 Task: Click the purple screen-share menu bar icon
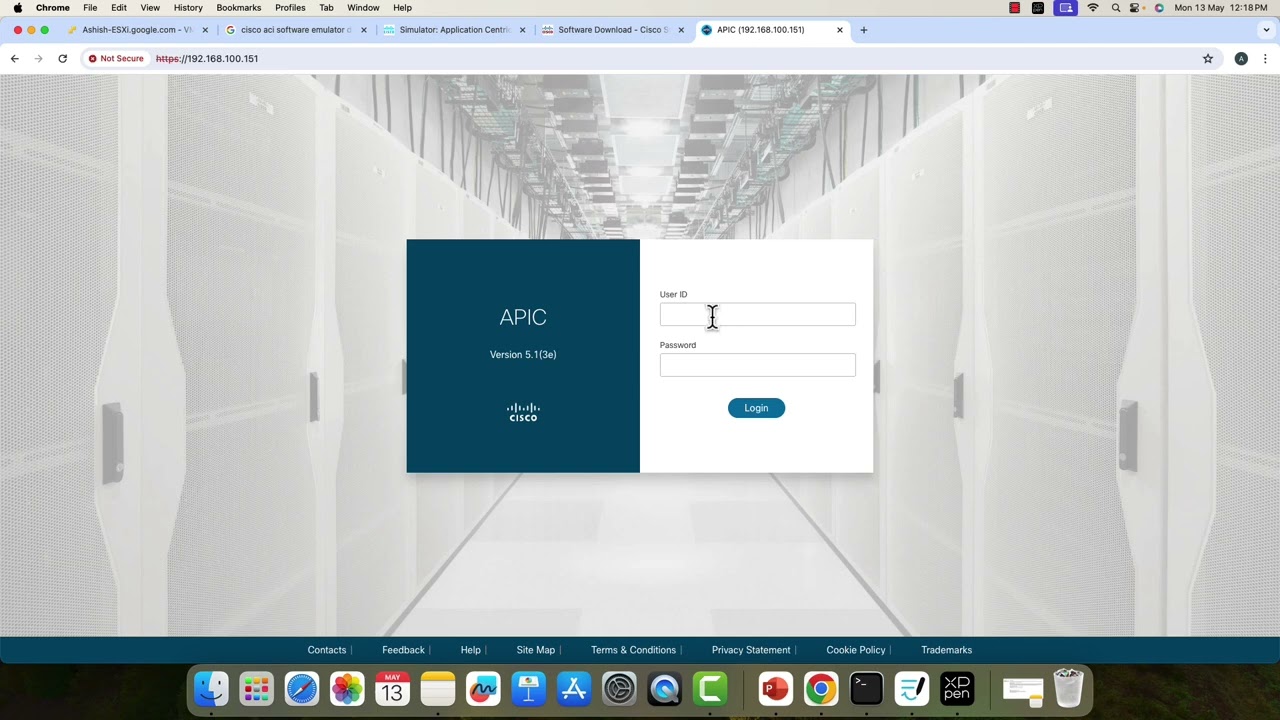point(1066,8)
